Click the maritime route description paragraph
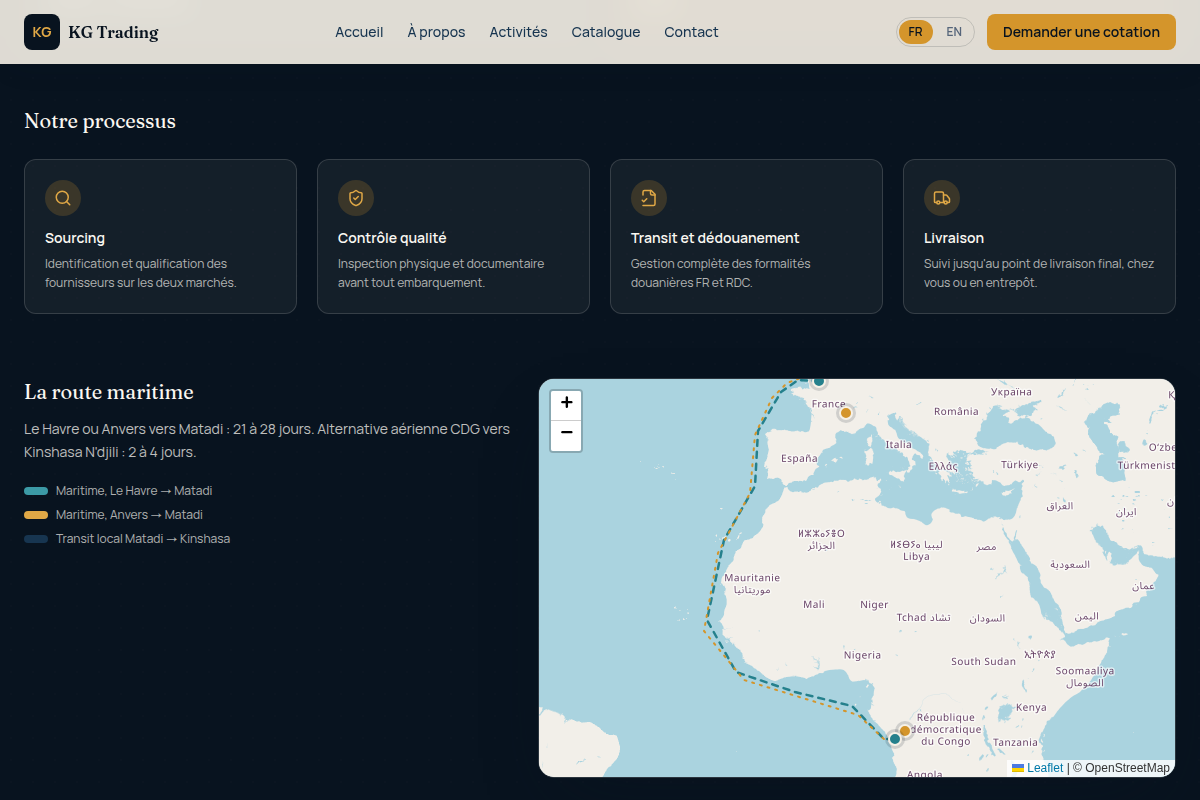 (267, 441)
